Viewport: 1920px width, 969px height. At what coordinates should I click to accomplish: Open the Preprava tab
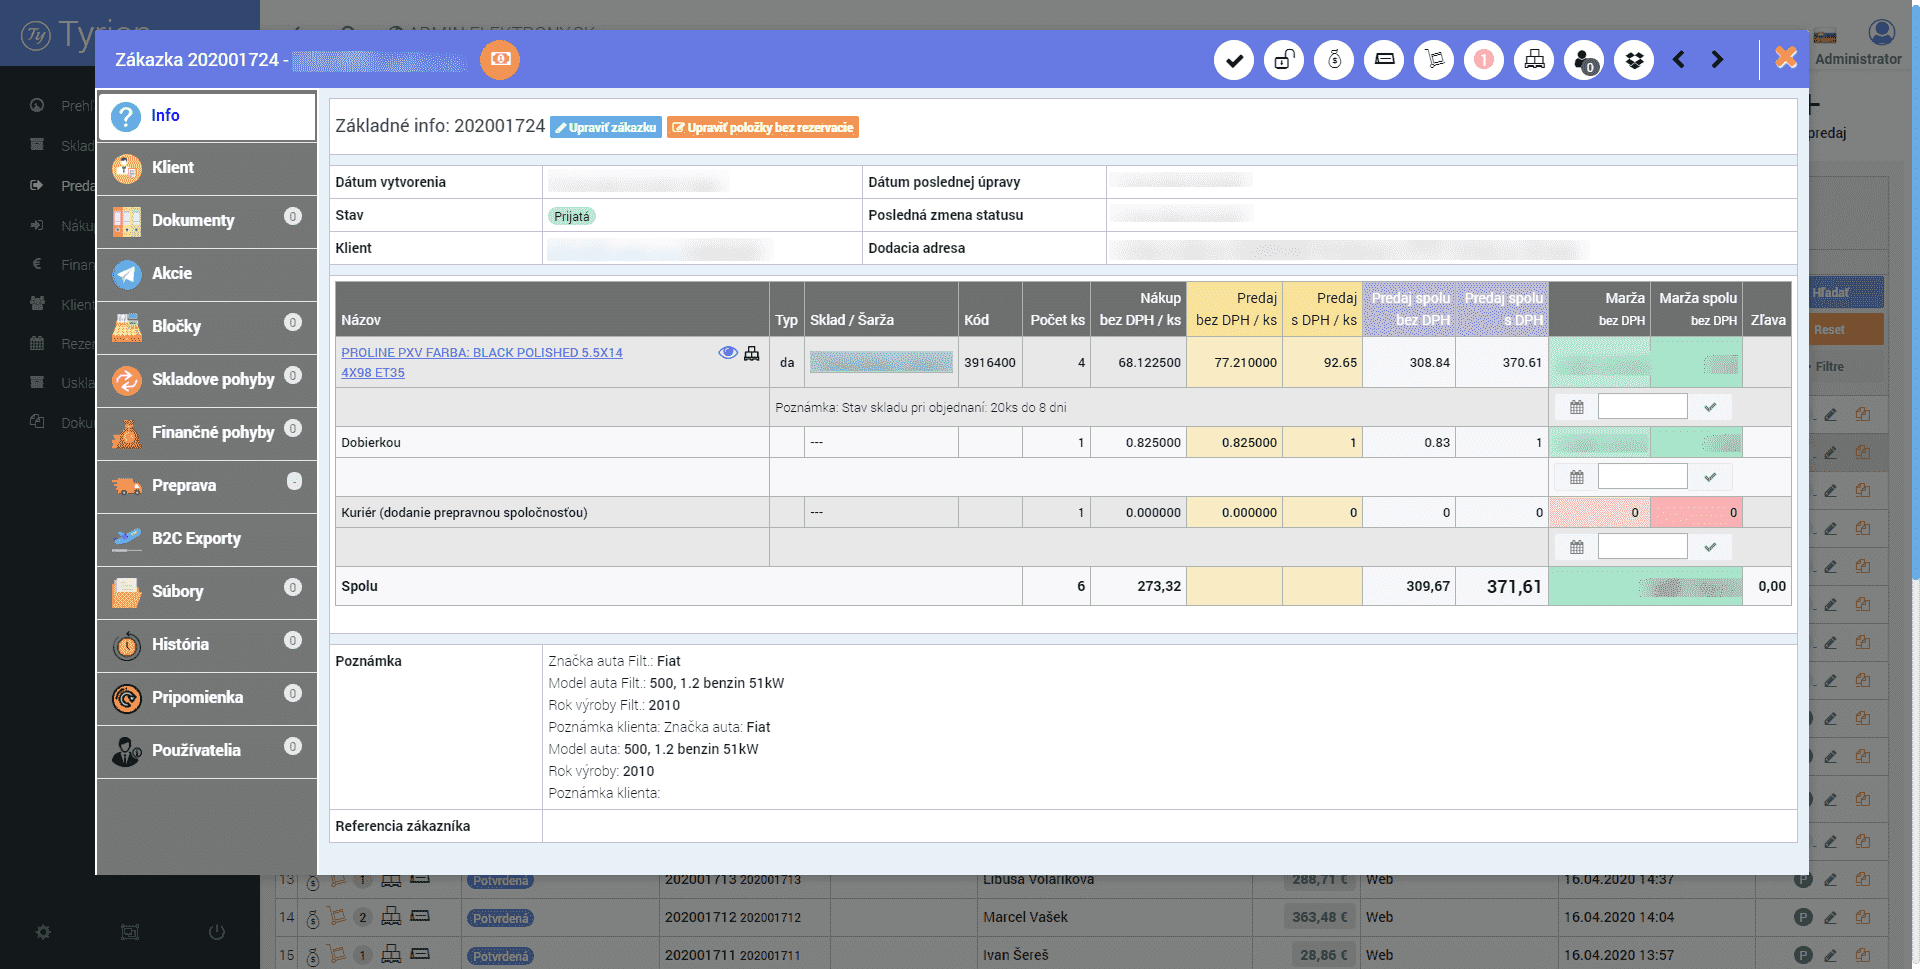tap(207, 486)
